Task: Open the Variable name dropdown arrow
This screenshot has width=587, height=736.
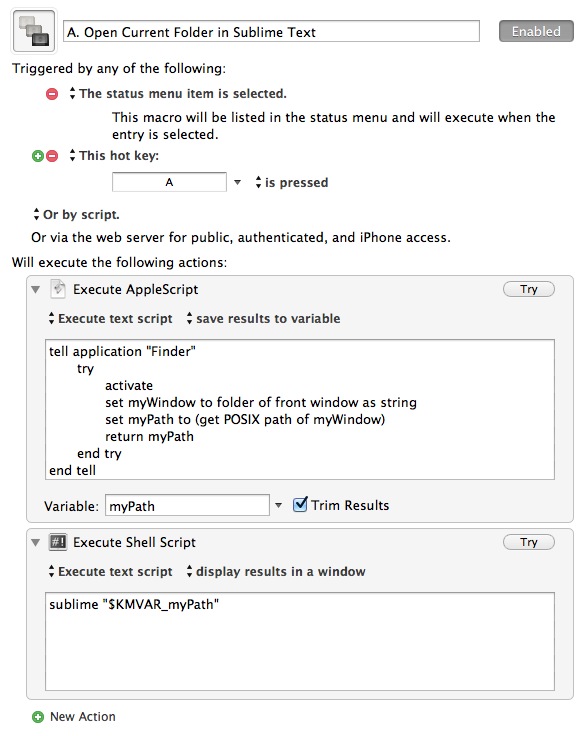Action: click(278, 506)
